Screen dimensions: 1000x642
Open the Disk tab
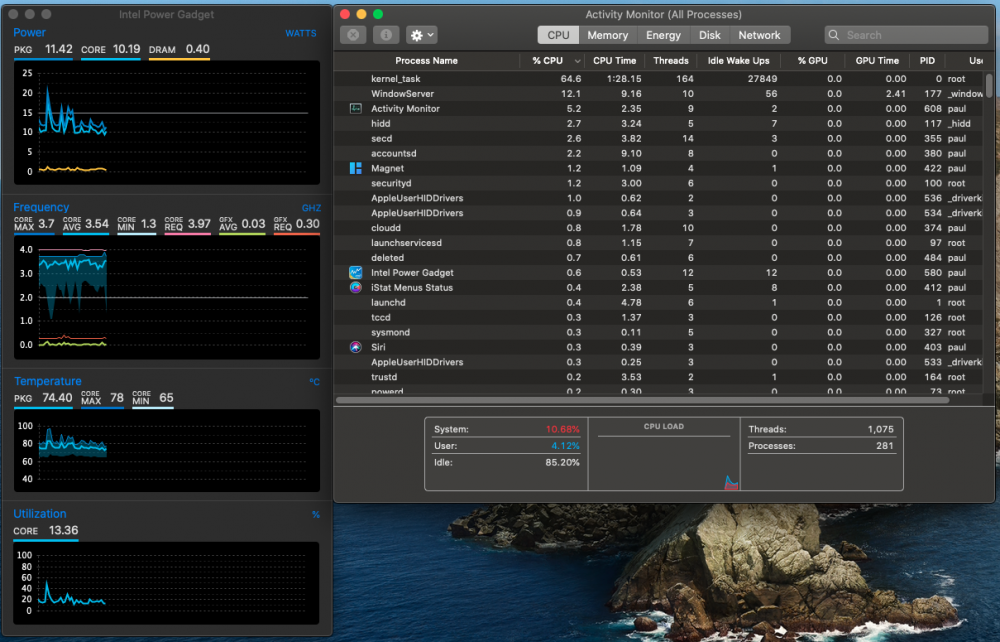[709, 35]
